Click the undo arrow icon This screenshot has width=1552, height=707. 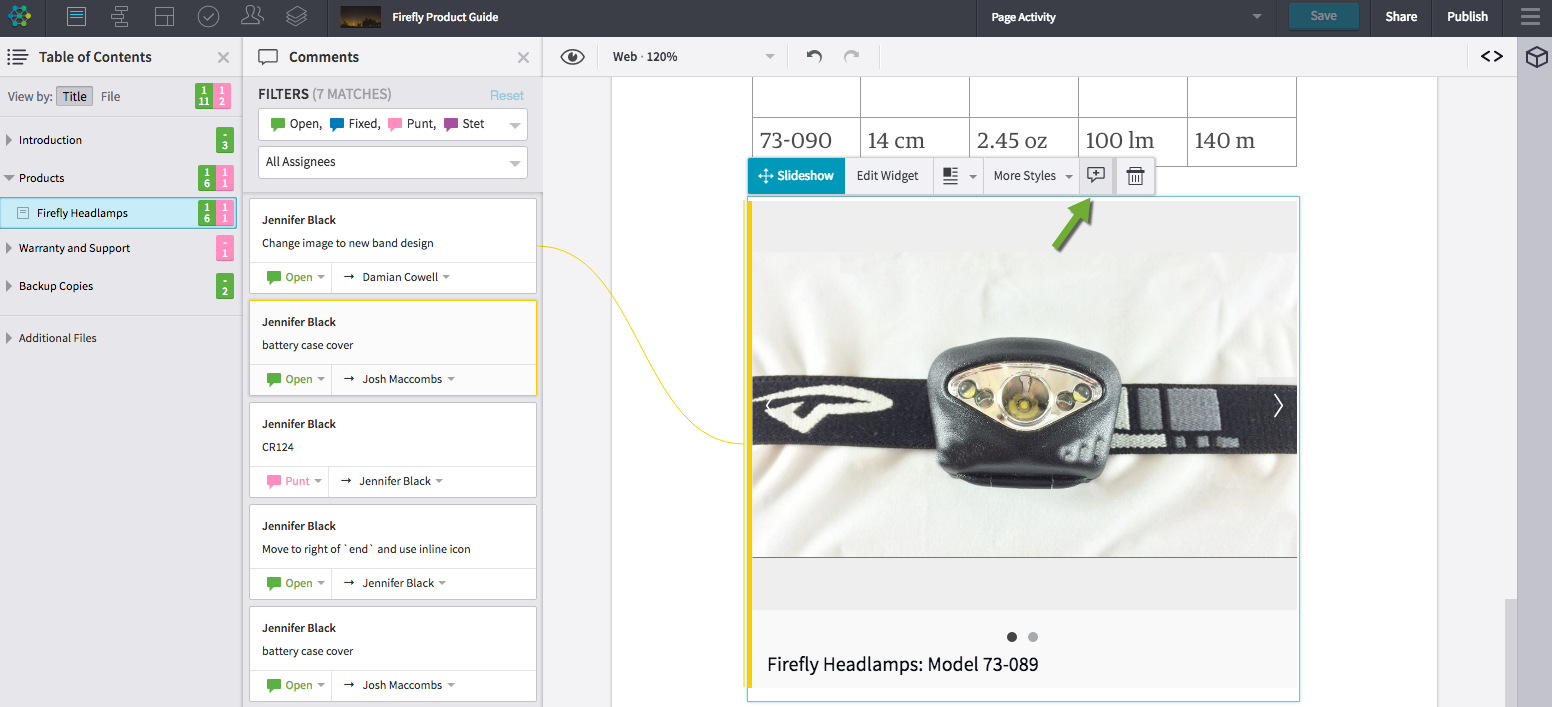[814, 57]
